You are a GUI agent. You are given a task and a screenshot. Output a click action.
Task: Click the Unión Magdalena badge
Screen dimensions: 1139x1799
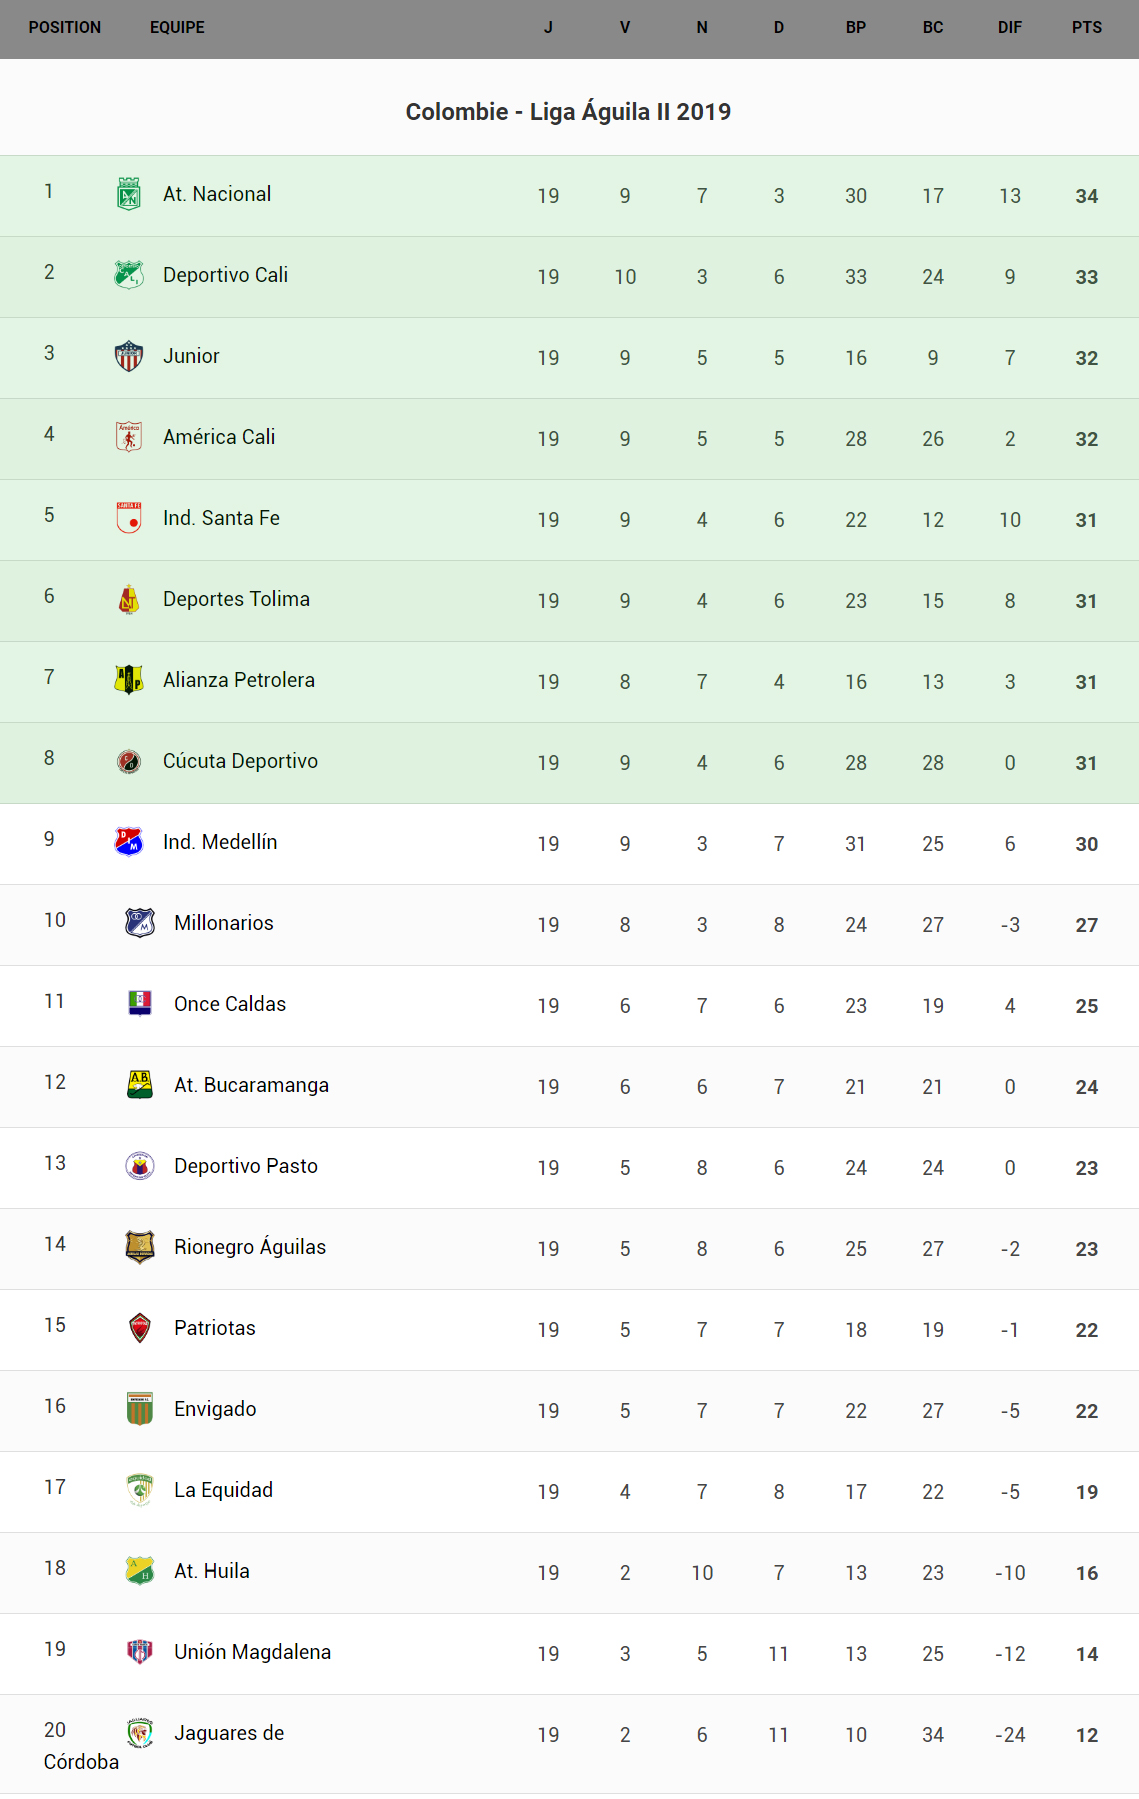pos(140,1652)
